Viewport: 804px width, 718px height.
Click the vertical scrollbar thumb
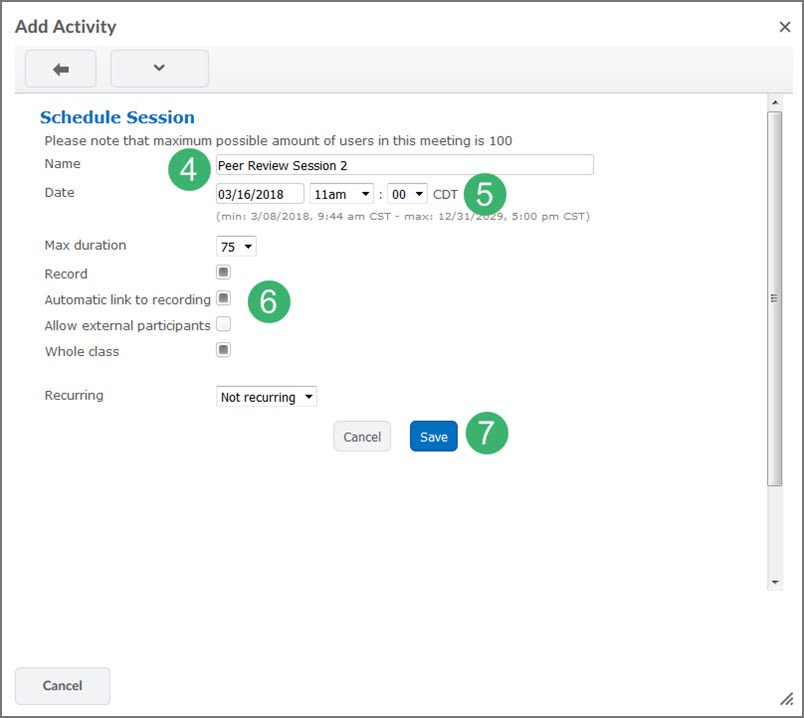[x=775, y=298]
